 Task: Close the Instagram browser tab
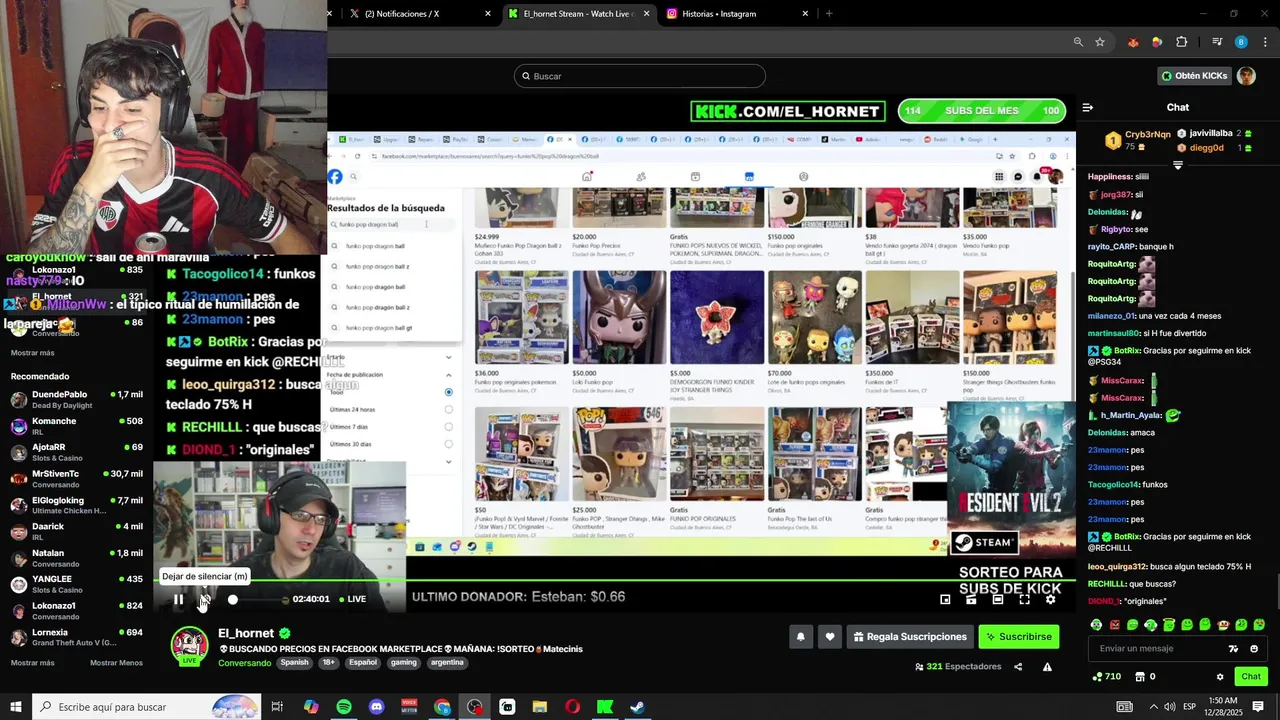(805, 14)
